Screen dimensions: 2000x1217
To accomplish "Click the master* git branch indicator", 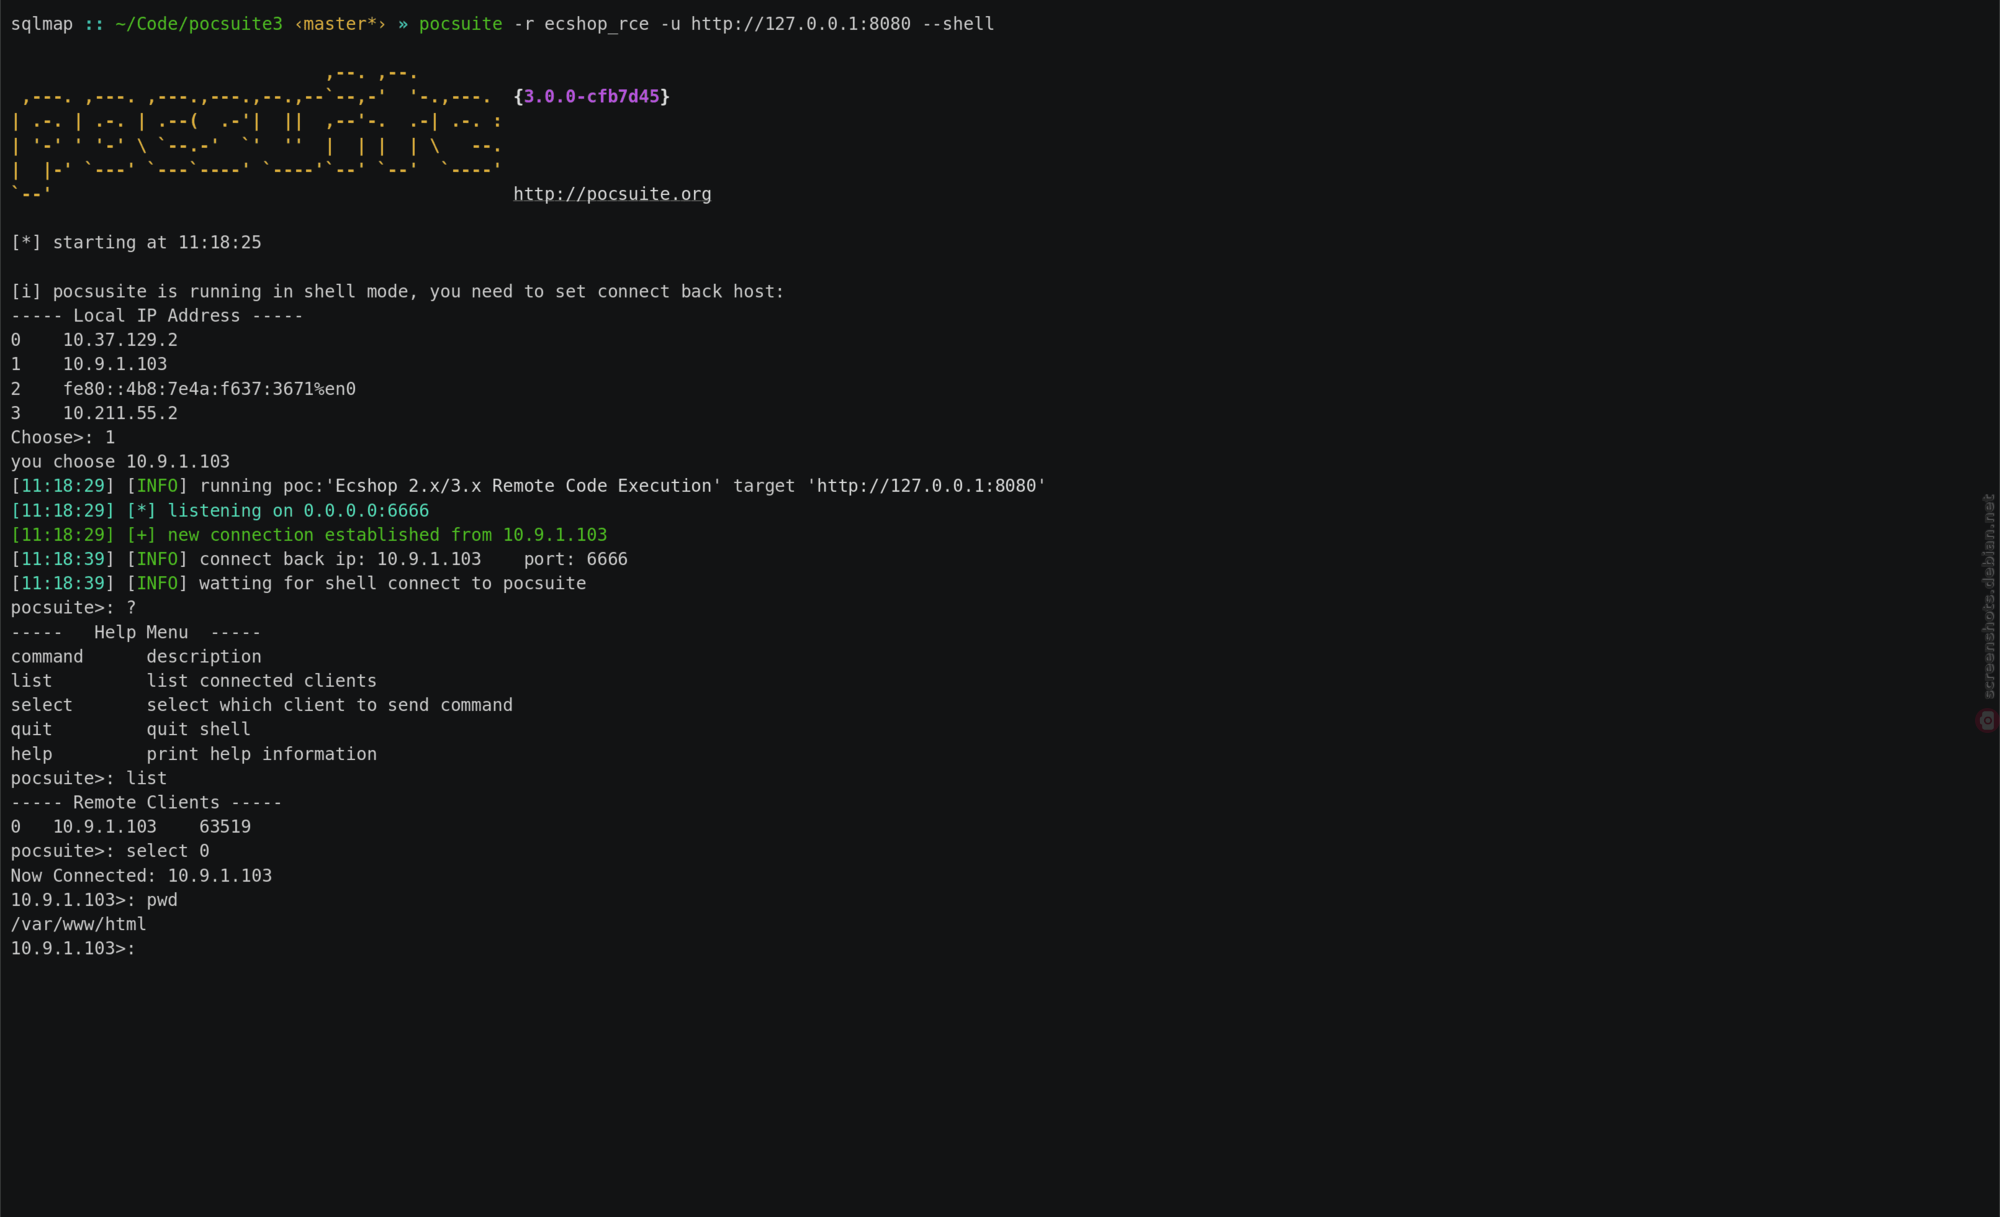I will click(340, 24).
